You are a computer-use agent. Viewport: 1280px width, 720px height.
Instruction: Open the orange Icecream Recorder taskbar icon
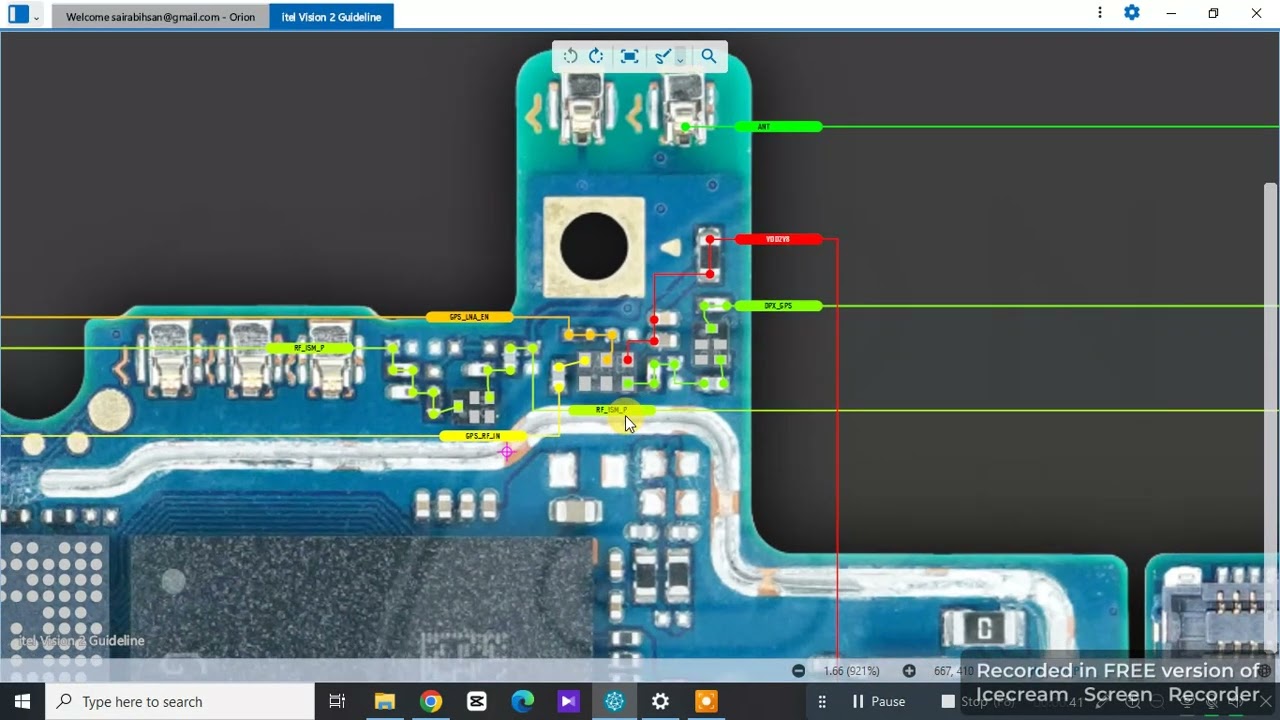pyautogui.click(x=707, y=701)
